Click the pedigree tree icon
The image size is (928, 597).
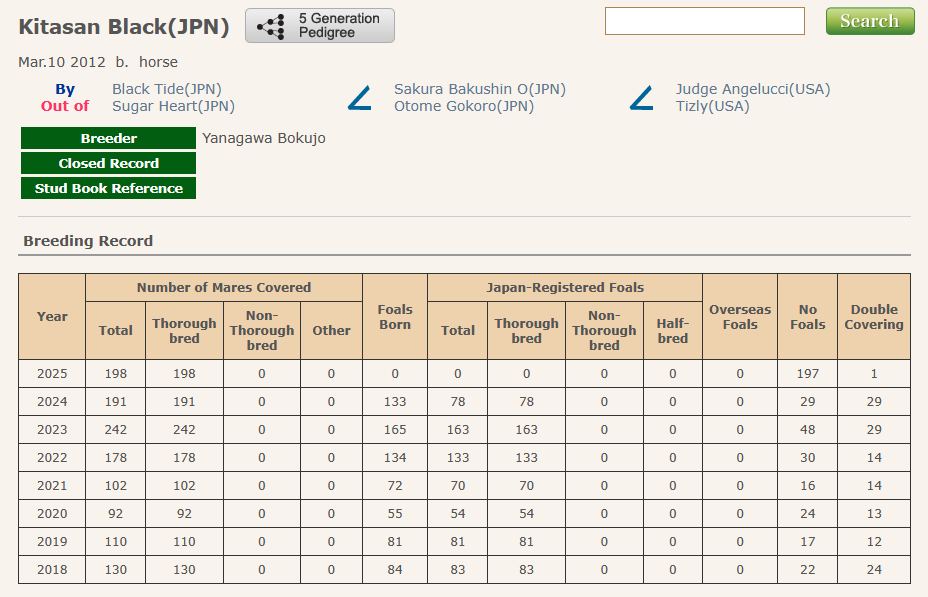pos(271,26)
